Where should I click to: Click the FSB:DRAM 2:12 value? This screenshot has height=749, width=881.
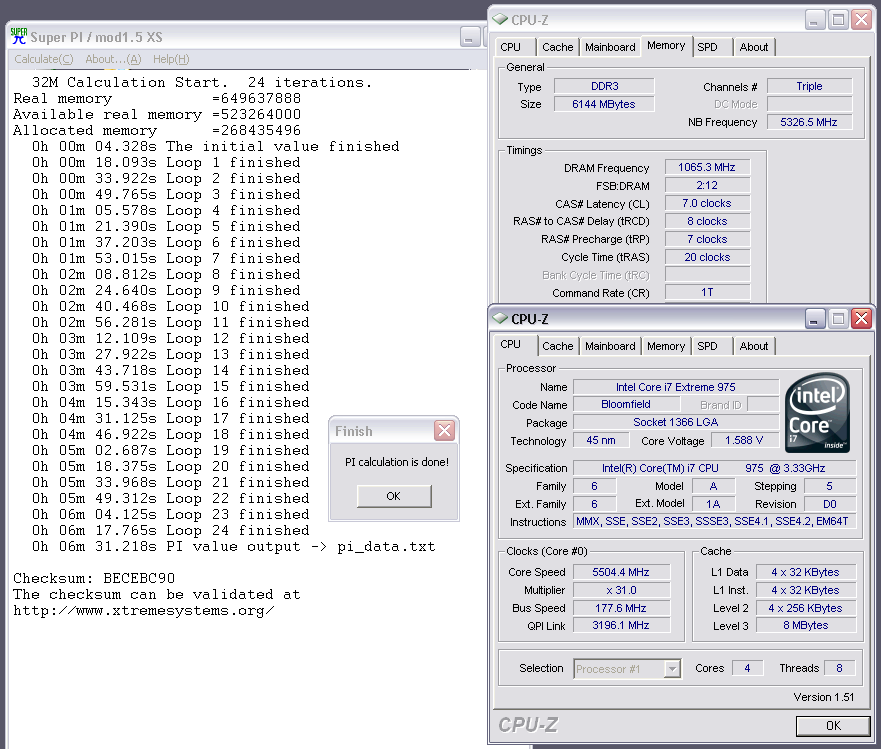[707, 185]
